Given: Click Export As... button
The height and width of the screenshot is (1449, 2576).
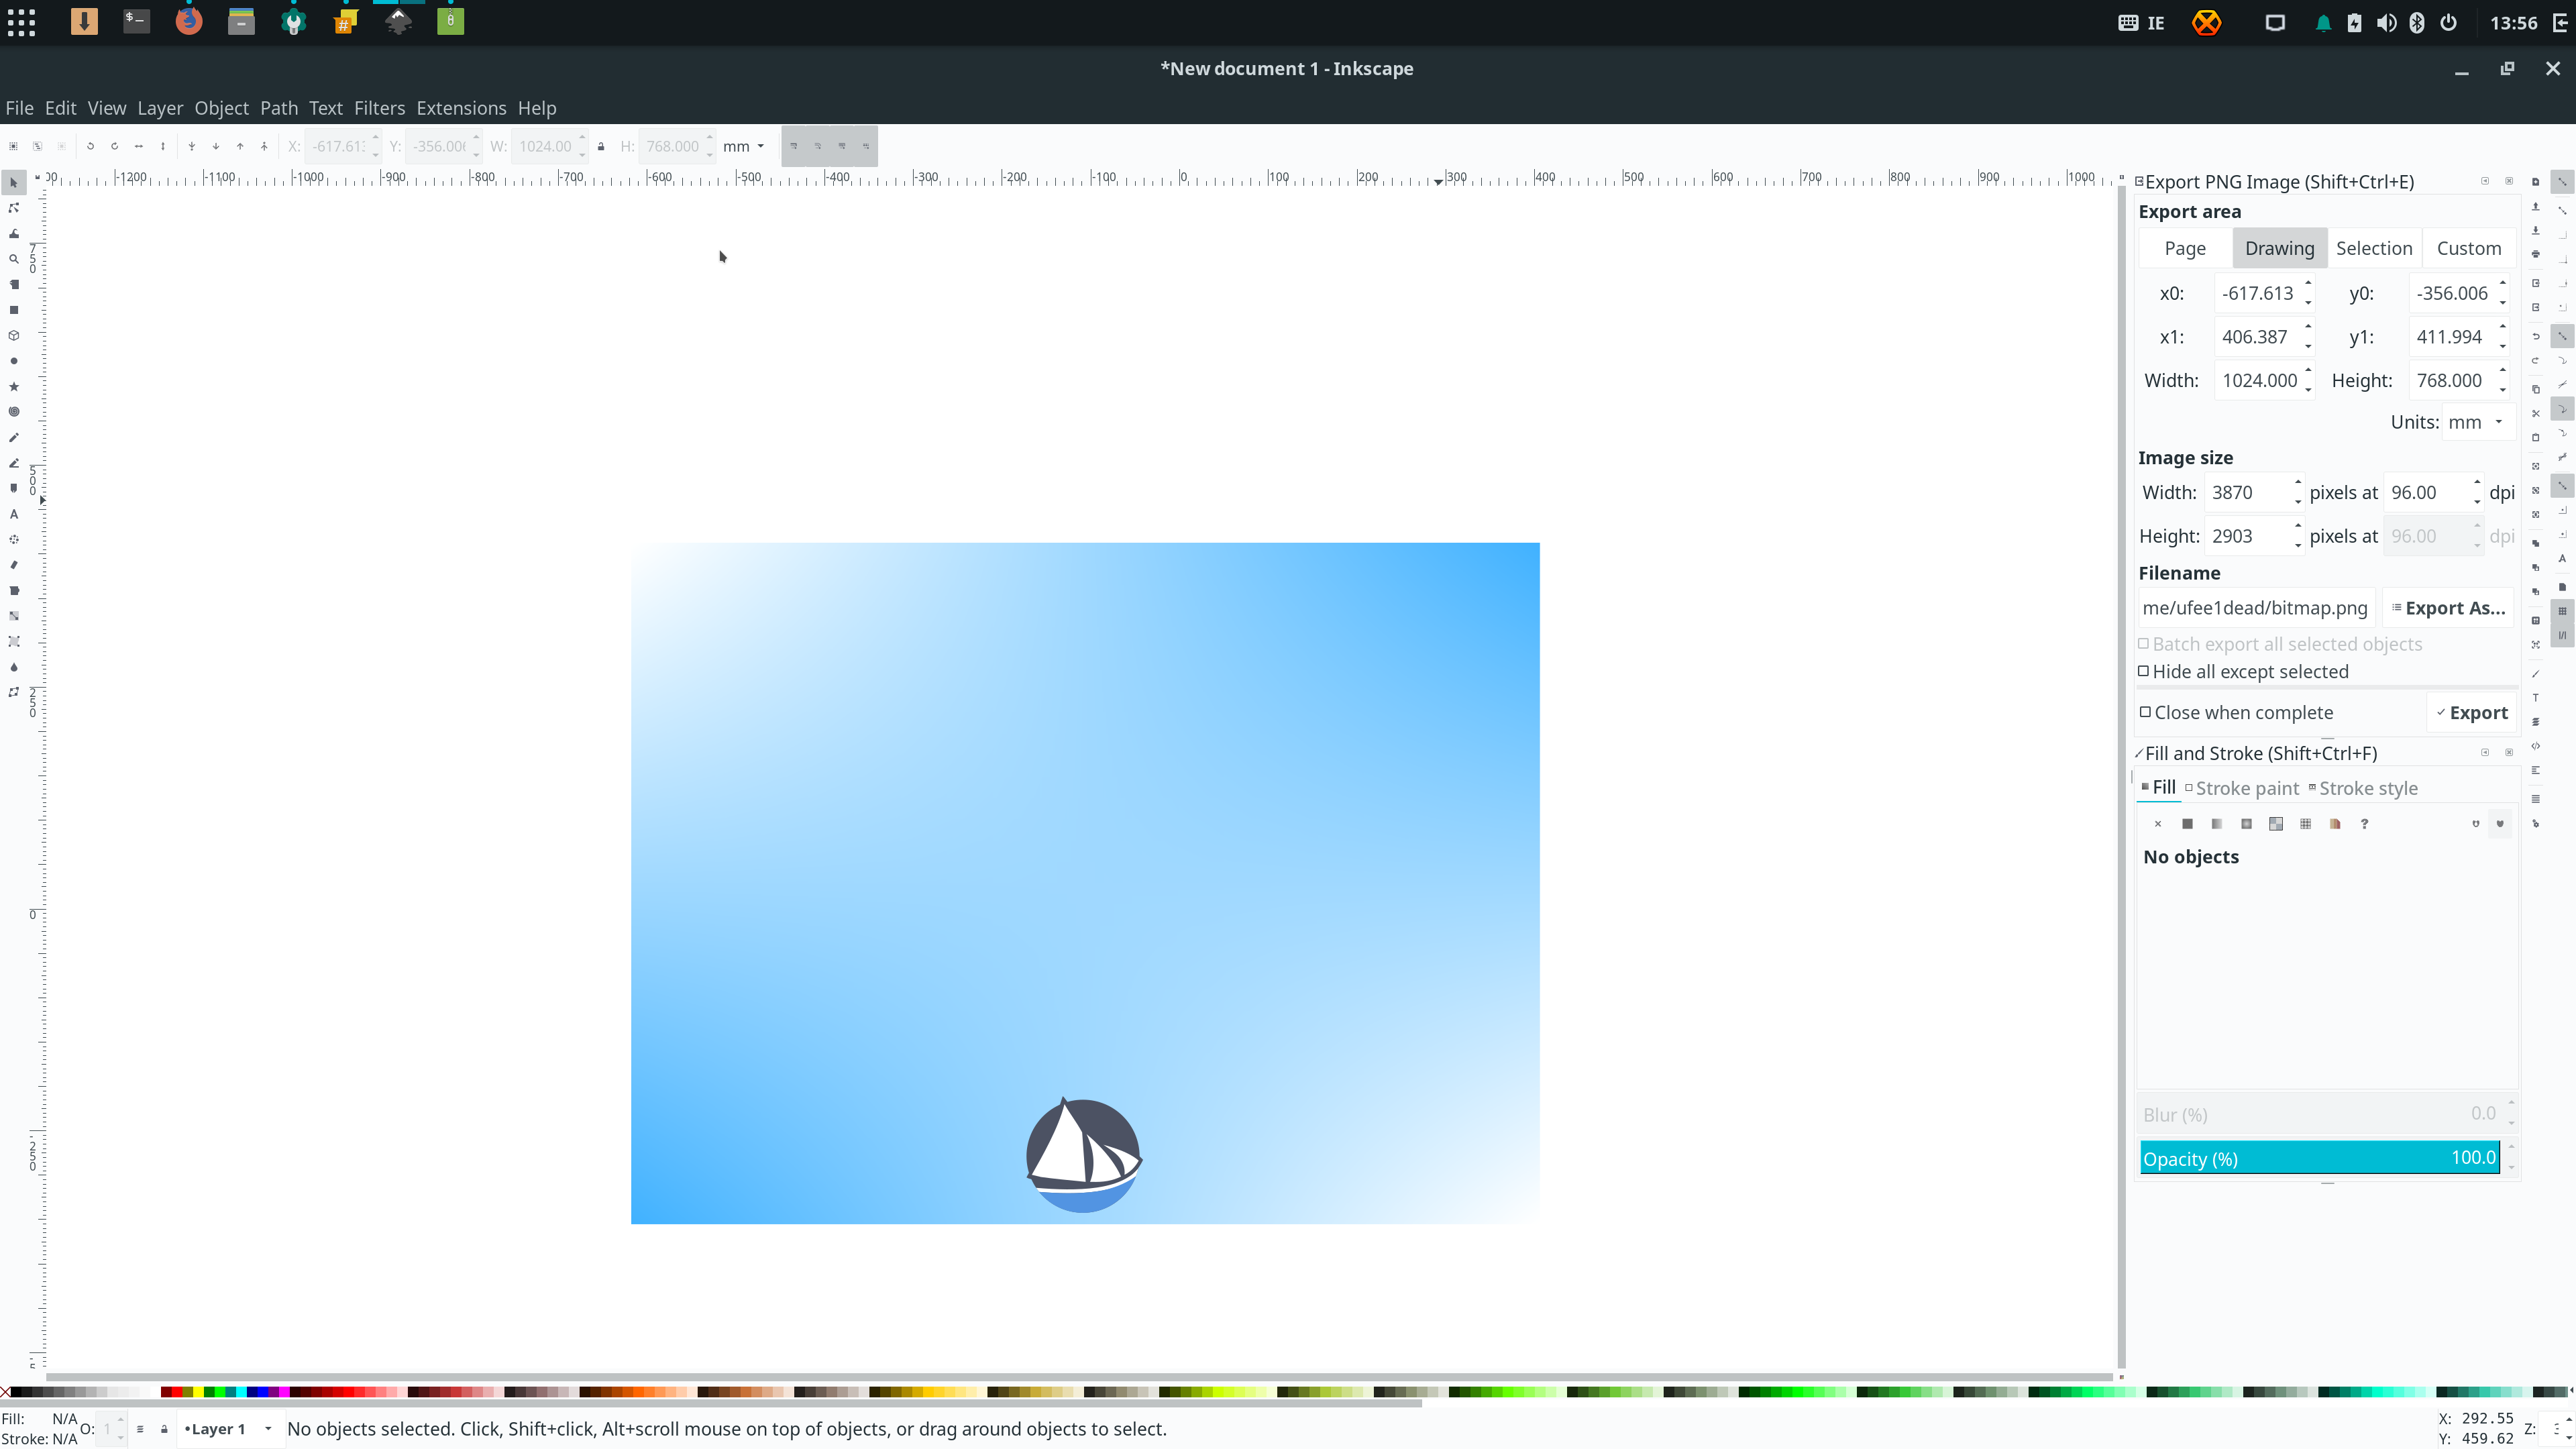Looking at the screenshot, I should (x=2448, y=609).
